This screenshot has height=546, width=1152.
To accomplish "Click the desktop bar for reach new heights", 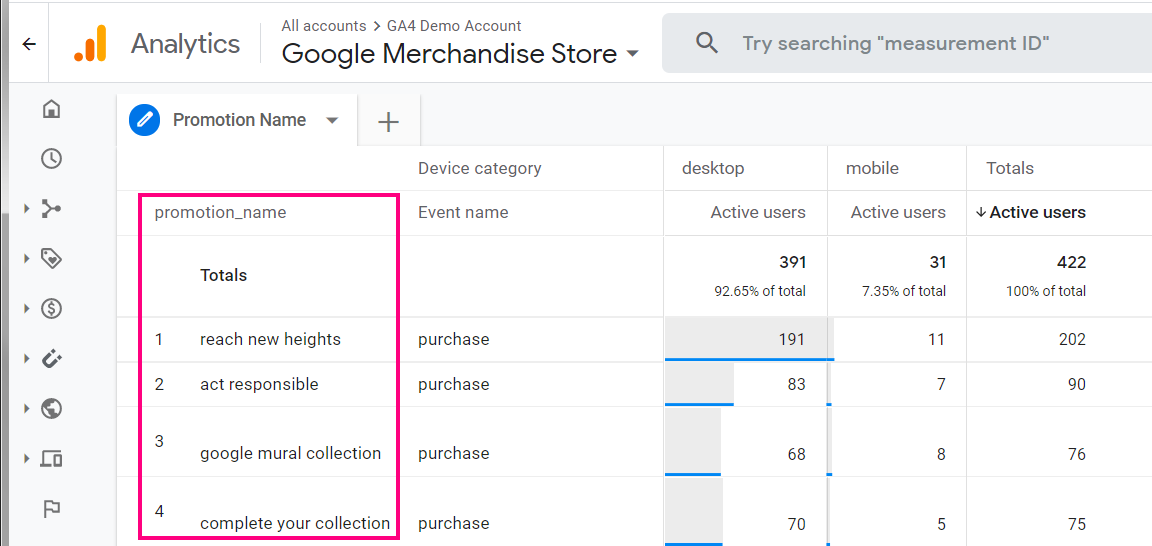I will pos(748,339).
